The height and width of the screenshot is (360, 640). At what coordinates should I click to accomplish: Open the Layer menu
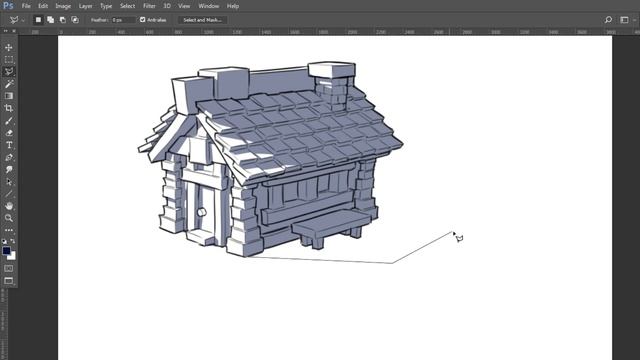[x=85, y=6]
